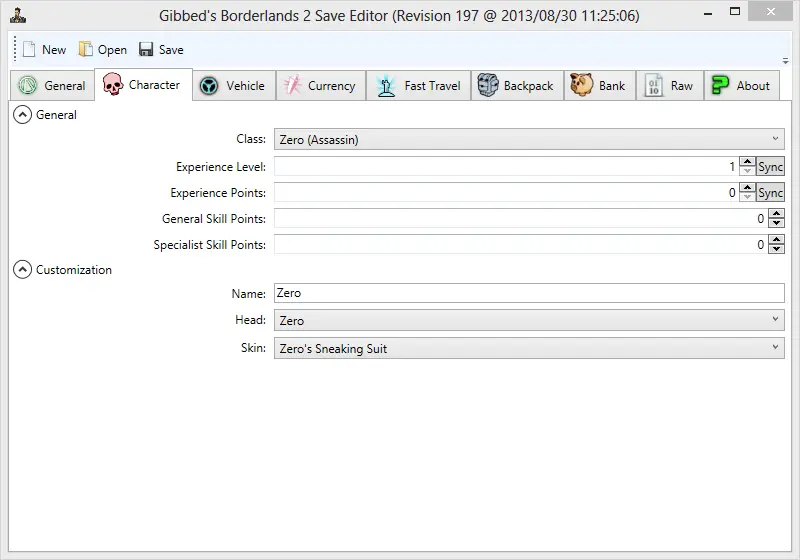Click the Save floppy disk icon
This screenshot has height=560, width=800.
coord(146,50)
